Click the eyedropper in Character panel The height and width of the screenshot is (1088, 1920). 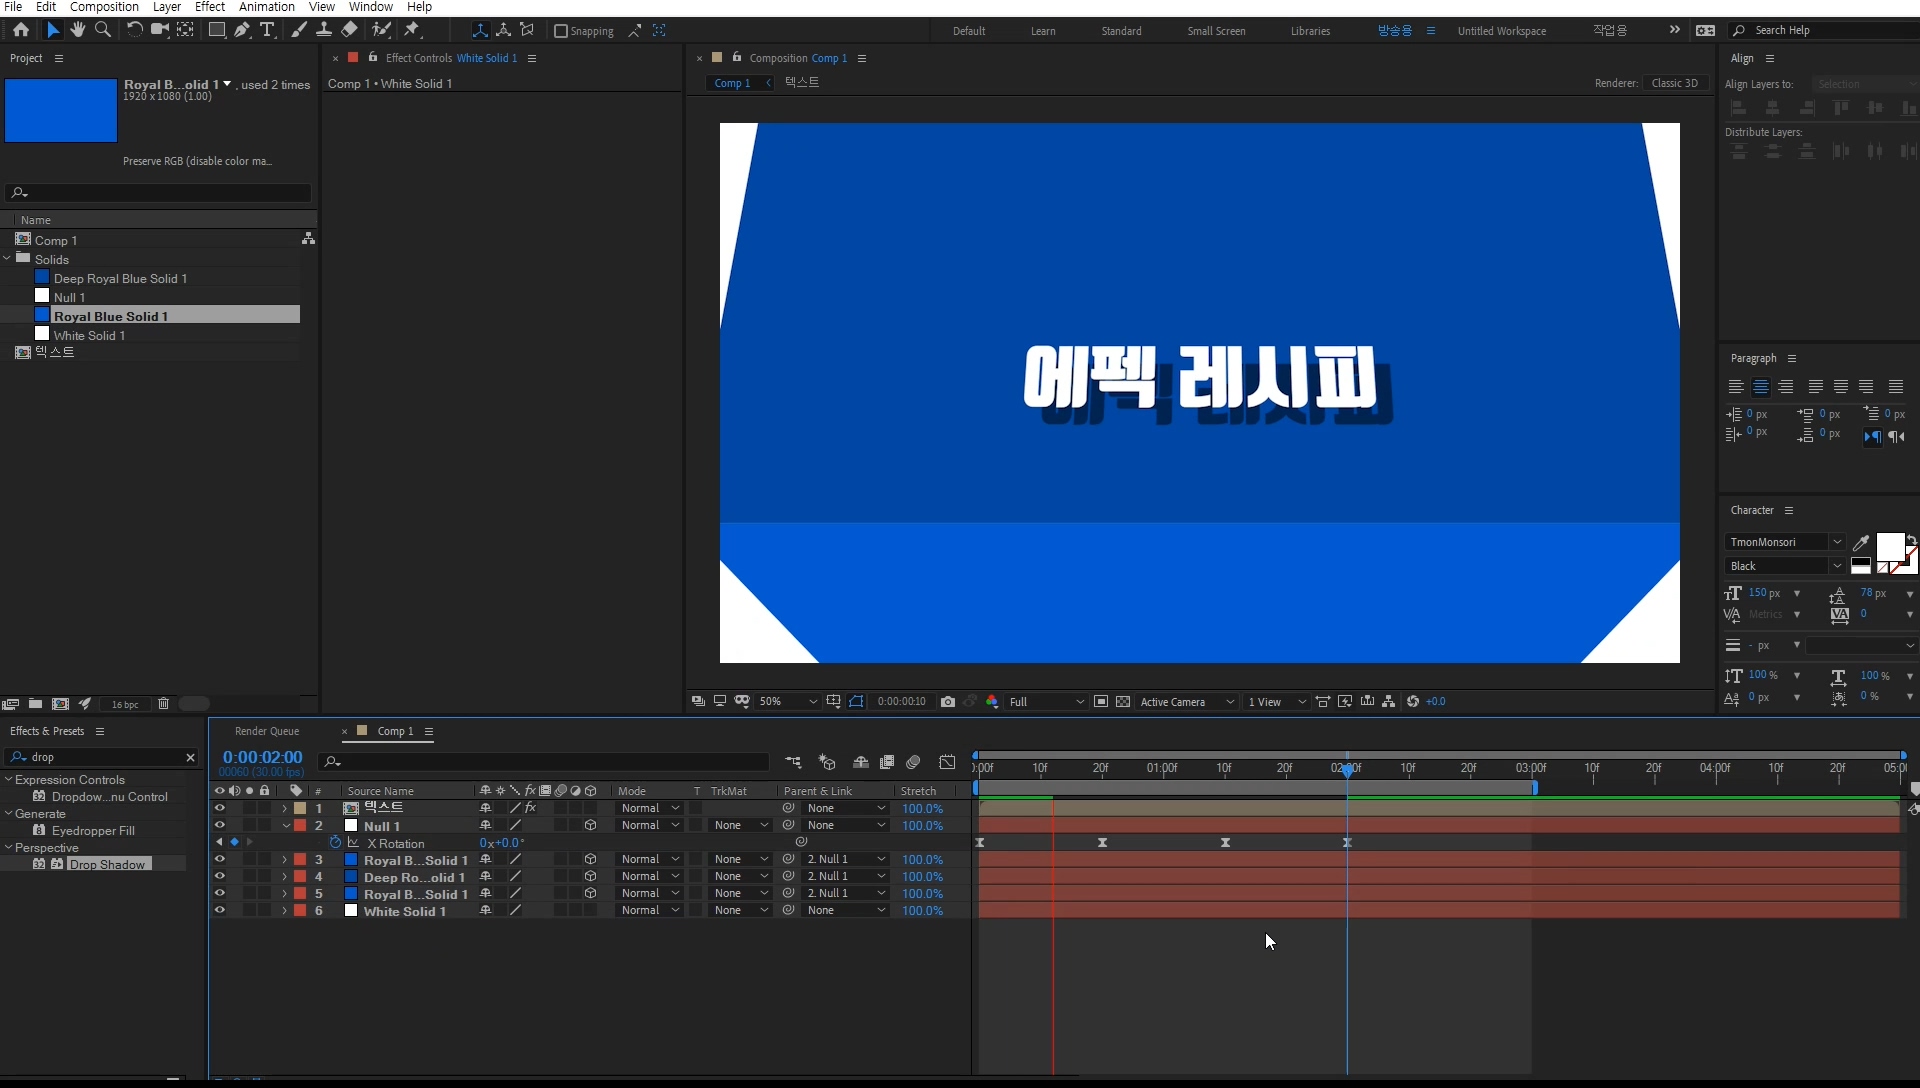click(1860, 543)
